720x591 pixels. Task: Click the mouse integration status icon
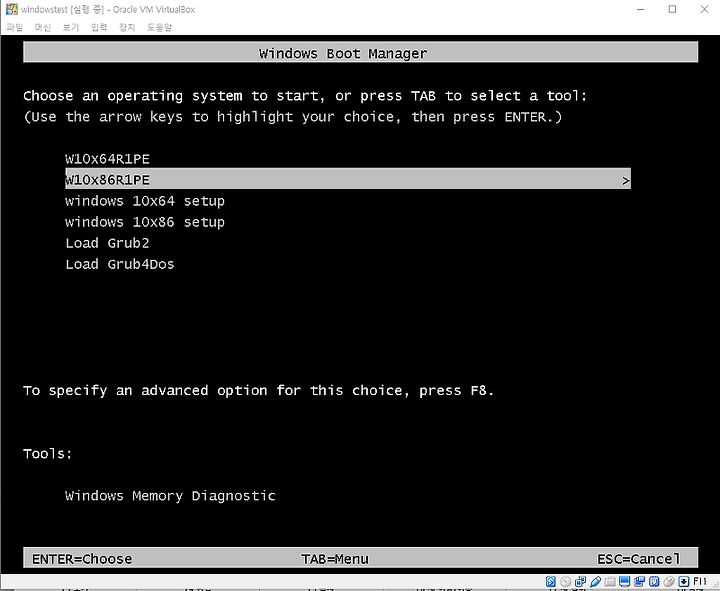669,581
